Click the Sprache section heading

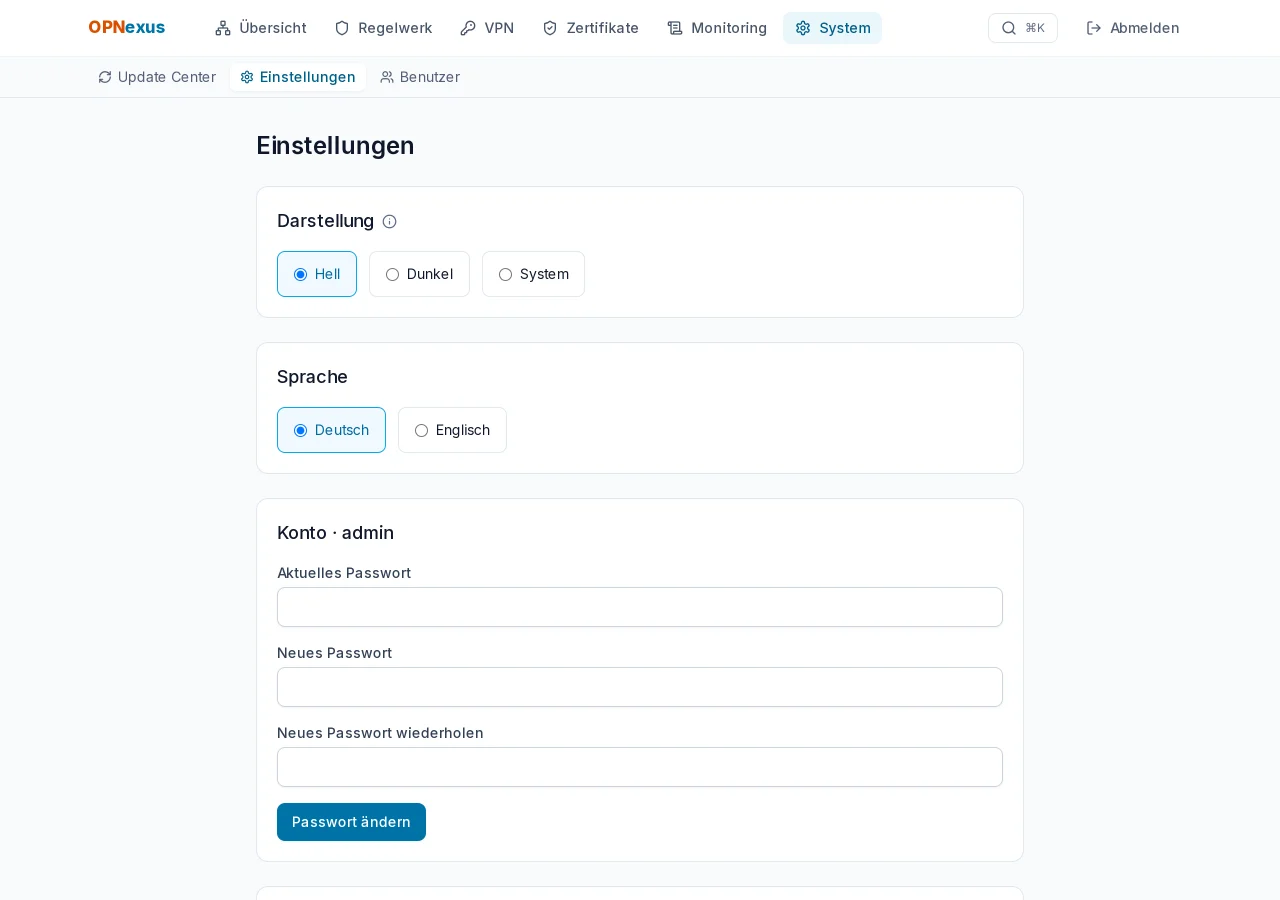(x=312, y=377)
